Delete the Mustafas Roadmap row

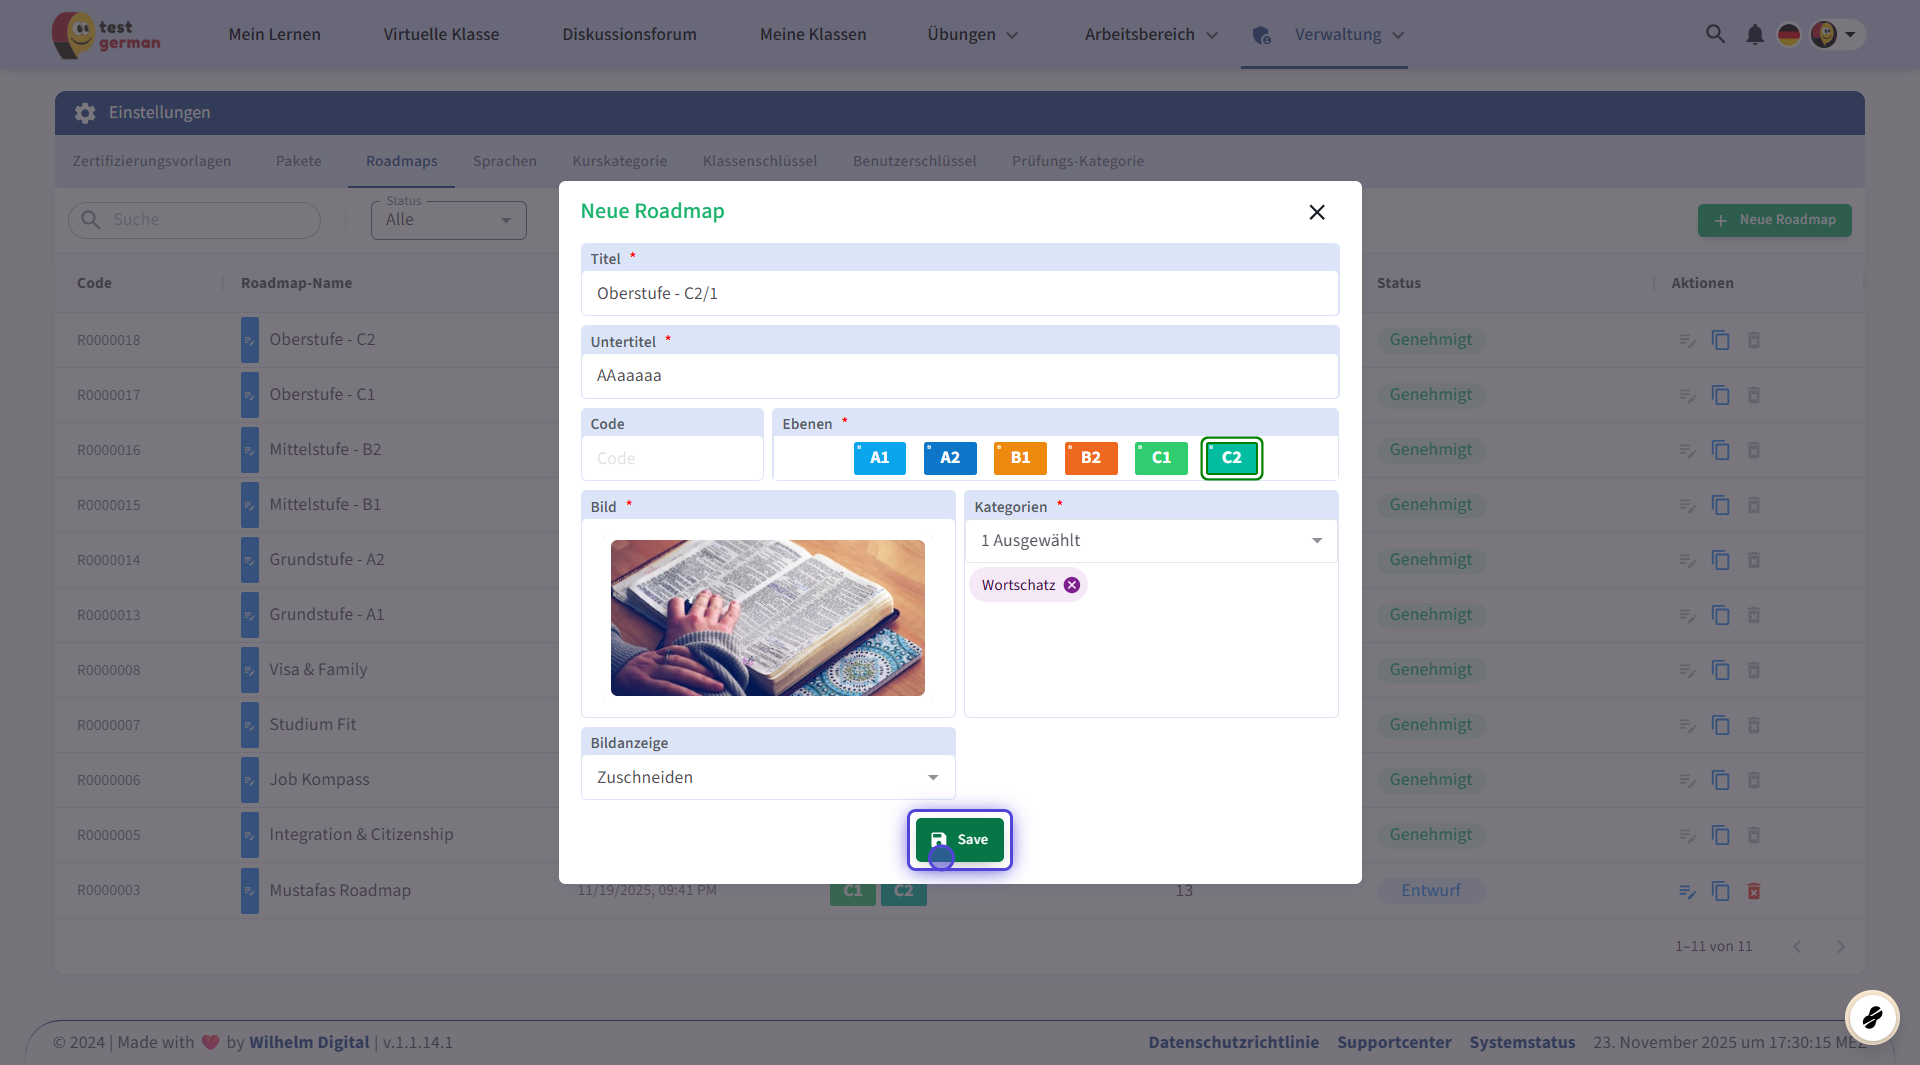click(1753, 890)
